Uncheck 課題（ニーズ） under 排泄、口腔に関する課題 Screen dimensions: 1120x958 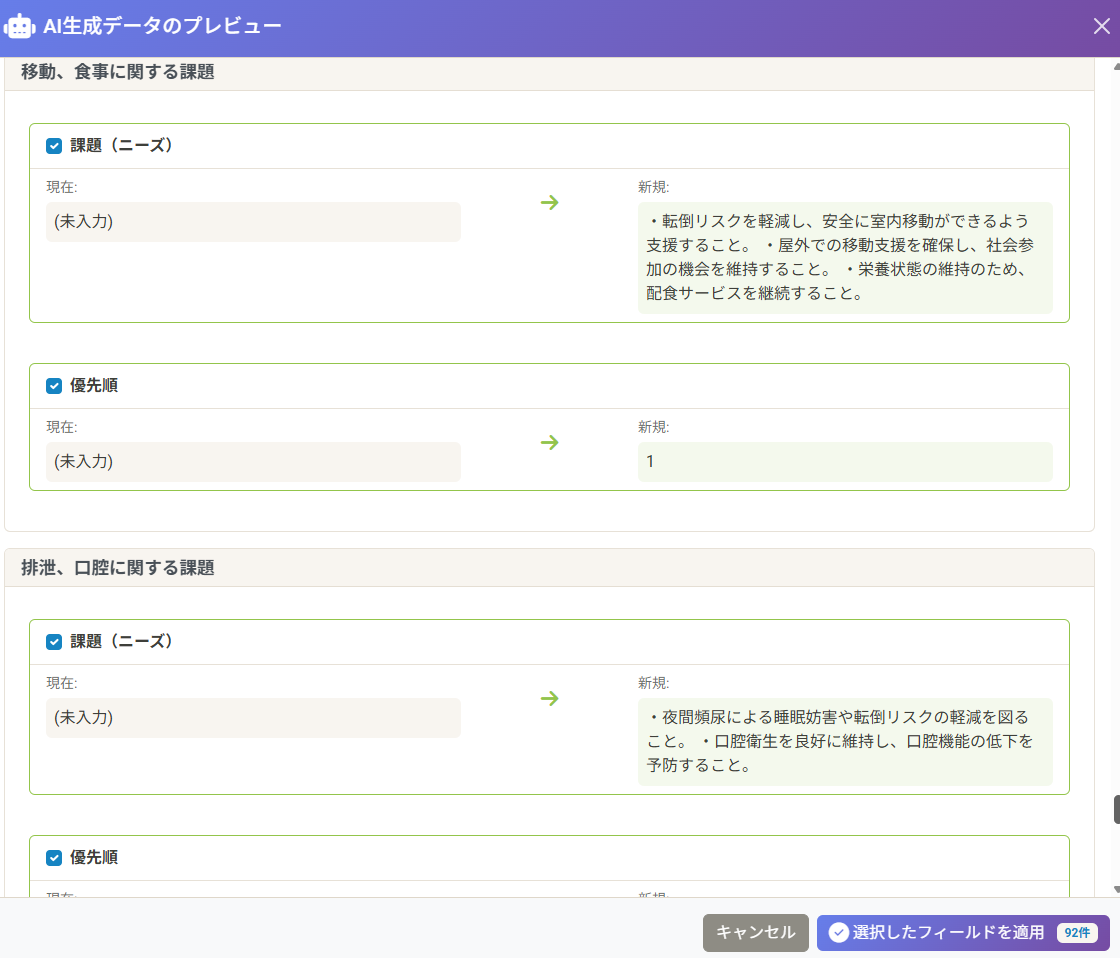[54, 642]
